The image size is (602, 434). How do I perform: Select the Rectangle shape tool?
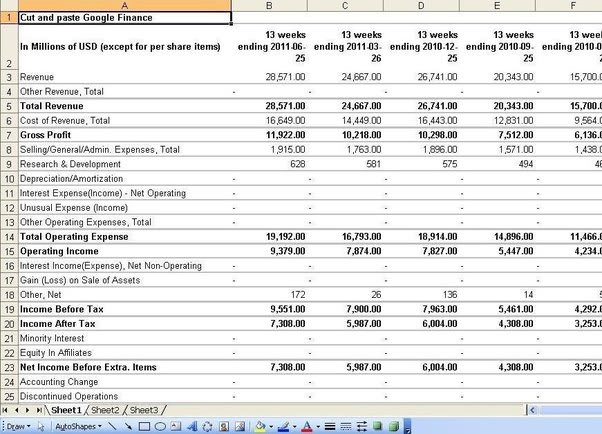(144, 426)
